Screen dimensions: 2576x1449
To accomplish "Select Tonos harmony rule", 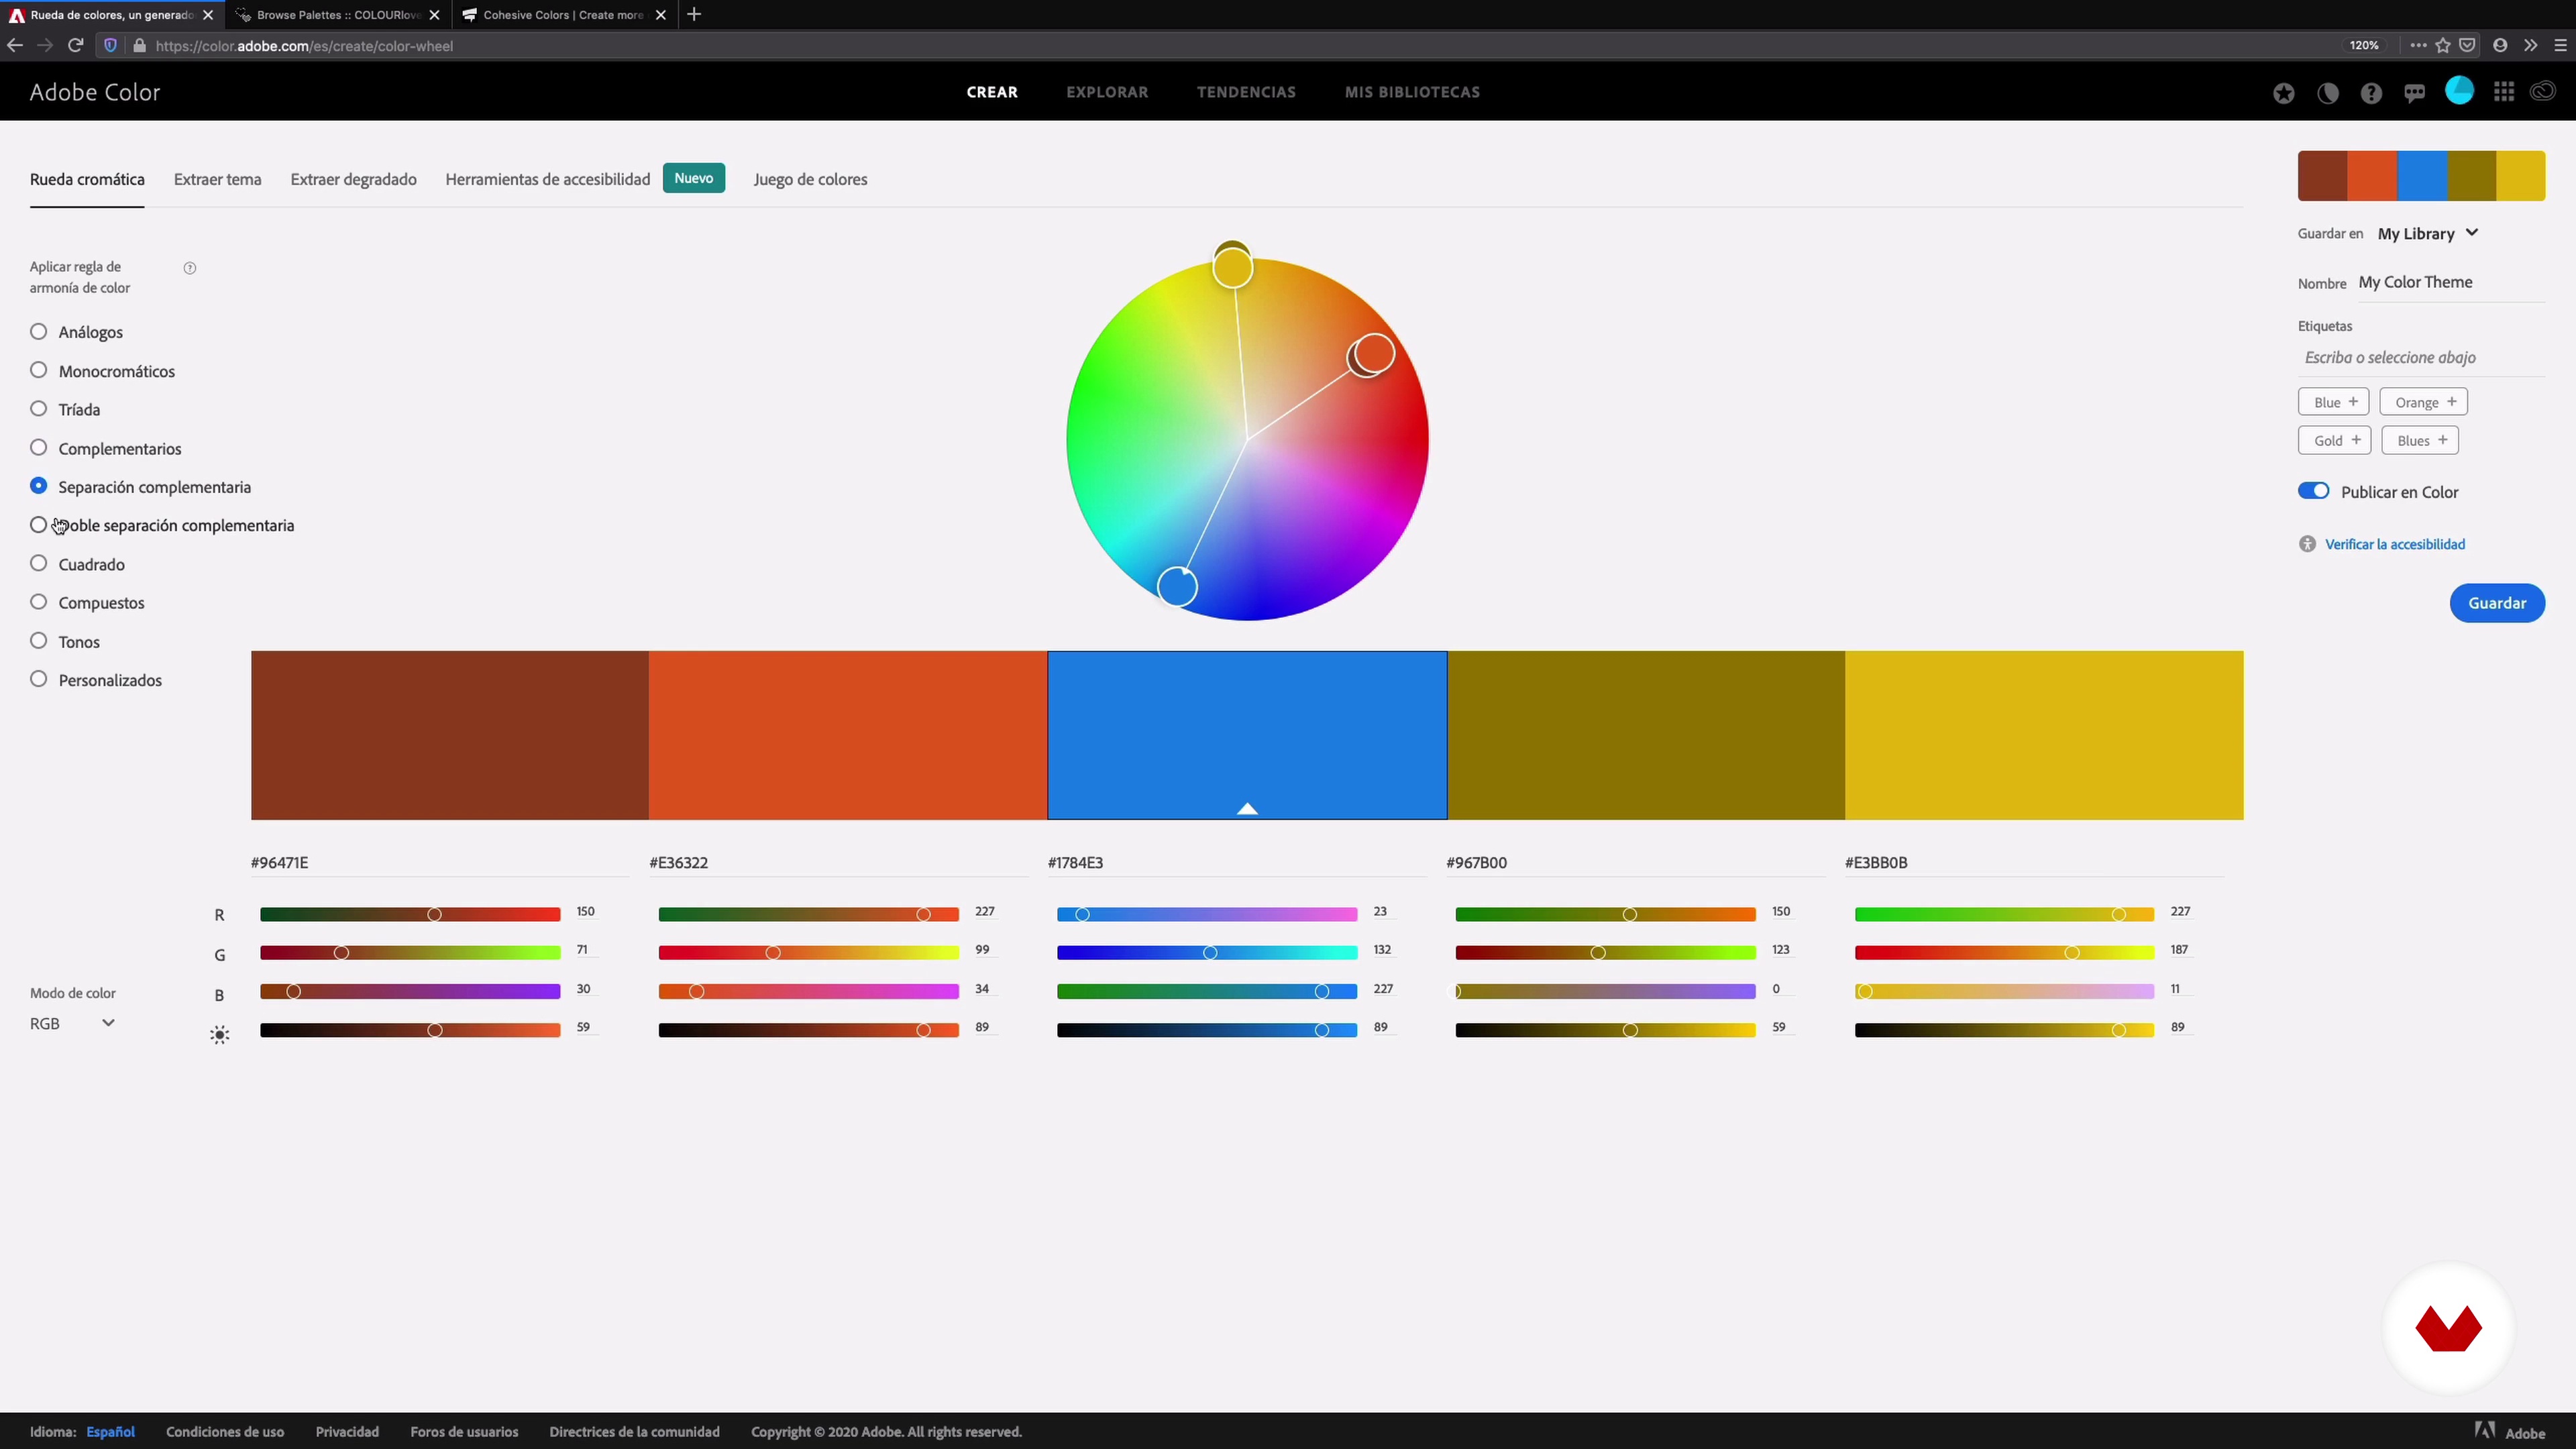I will pos(38,640).
